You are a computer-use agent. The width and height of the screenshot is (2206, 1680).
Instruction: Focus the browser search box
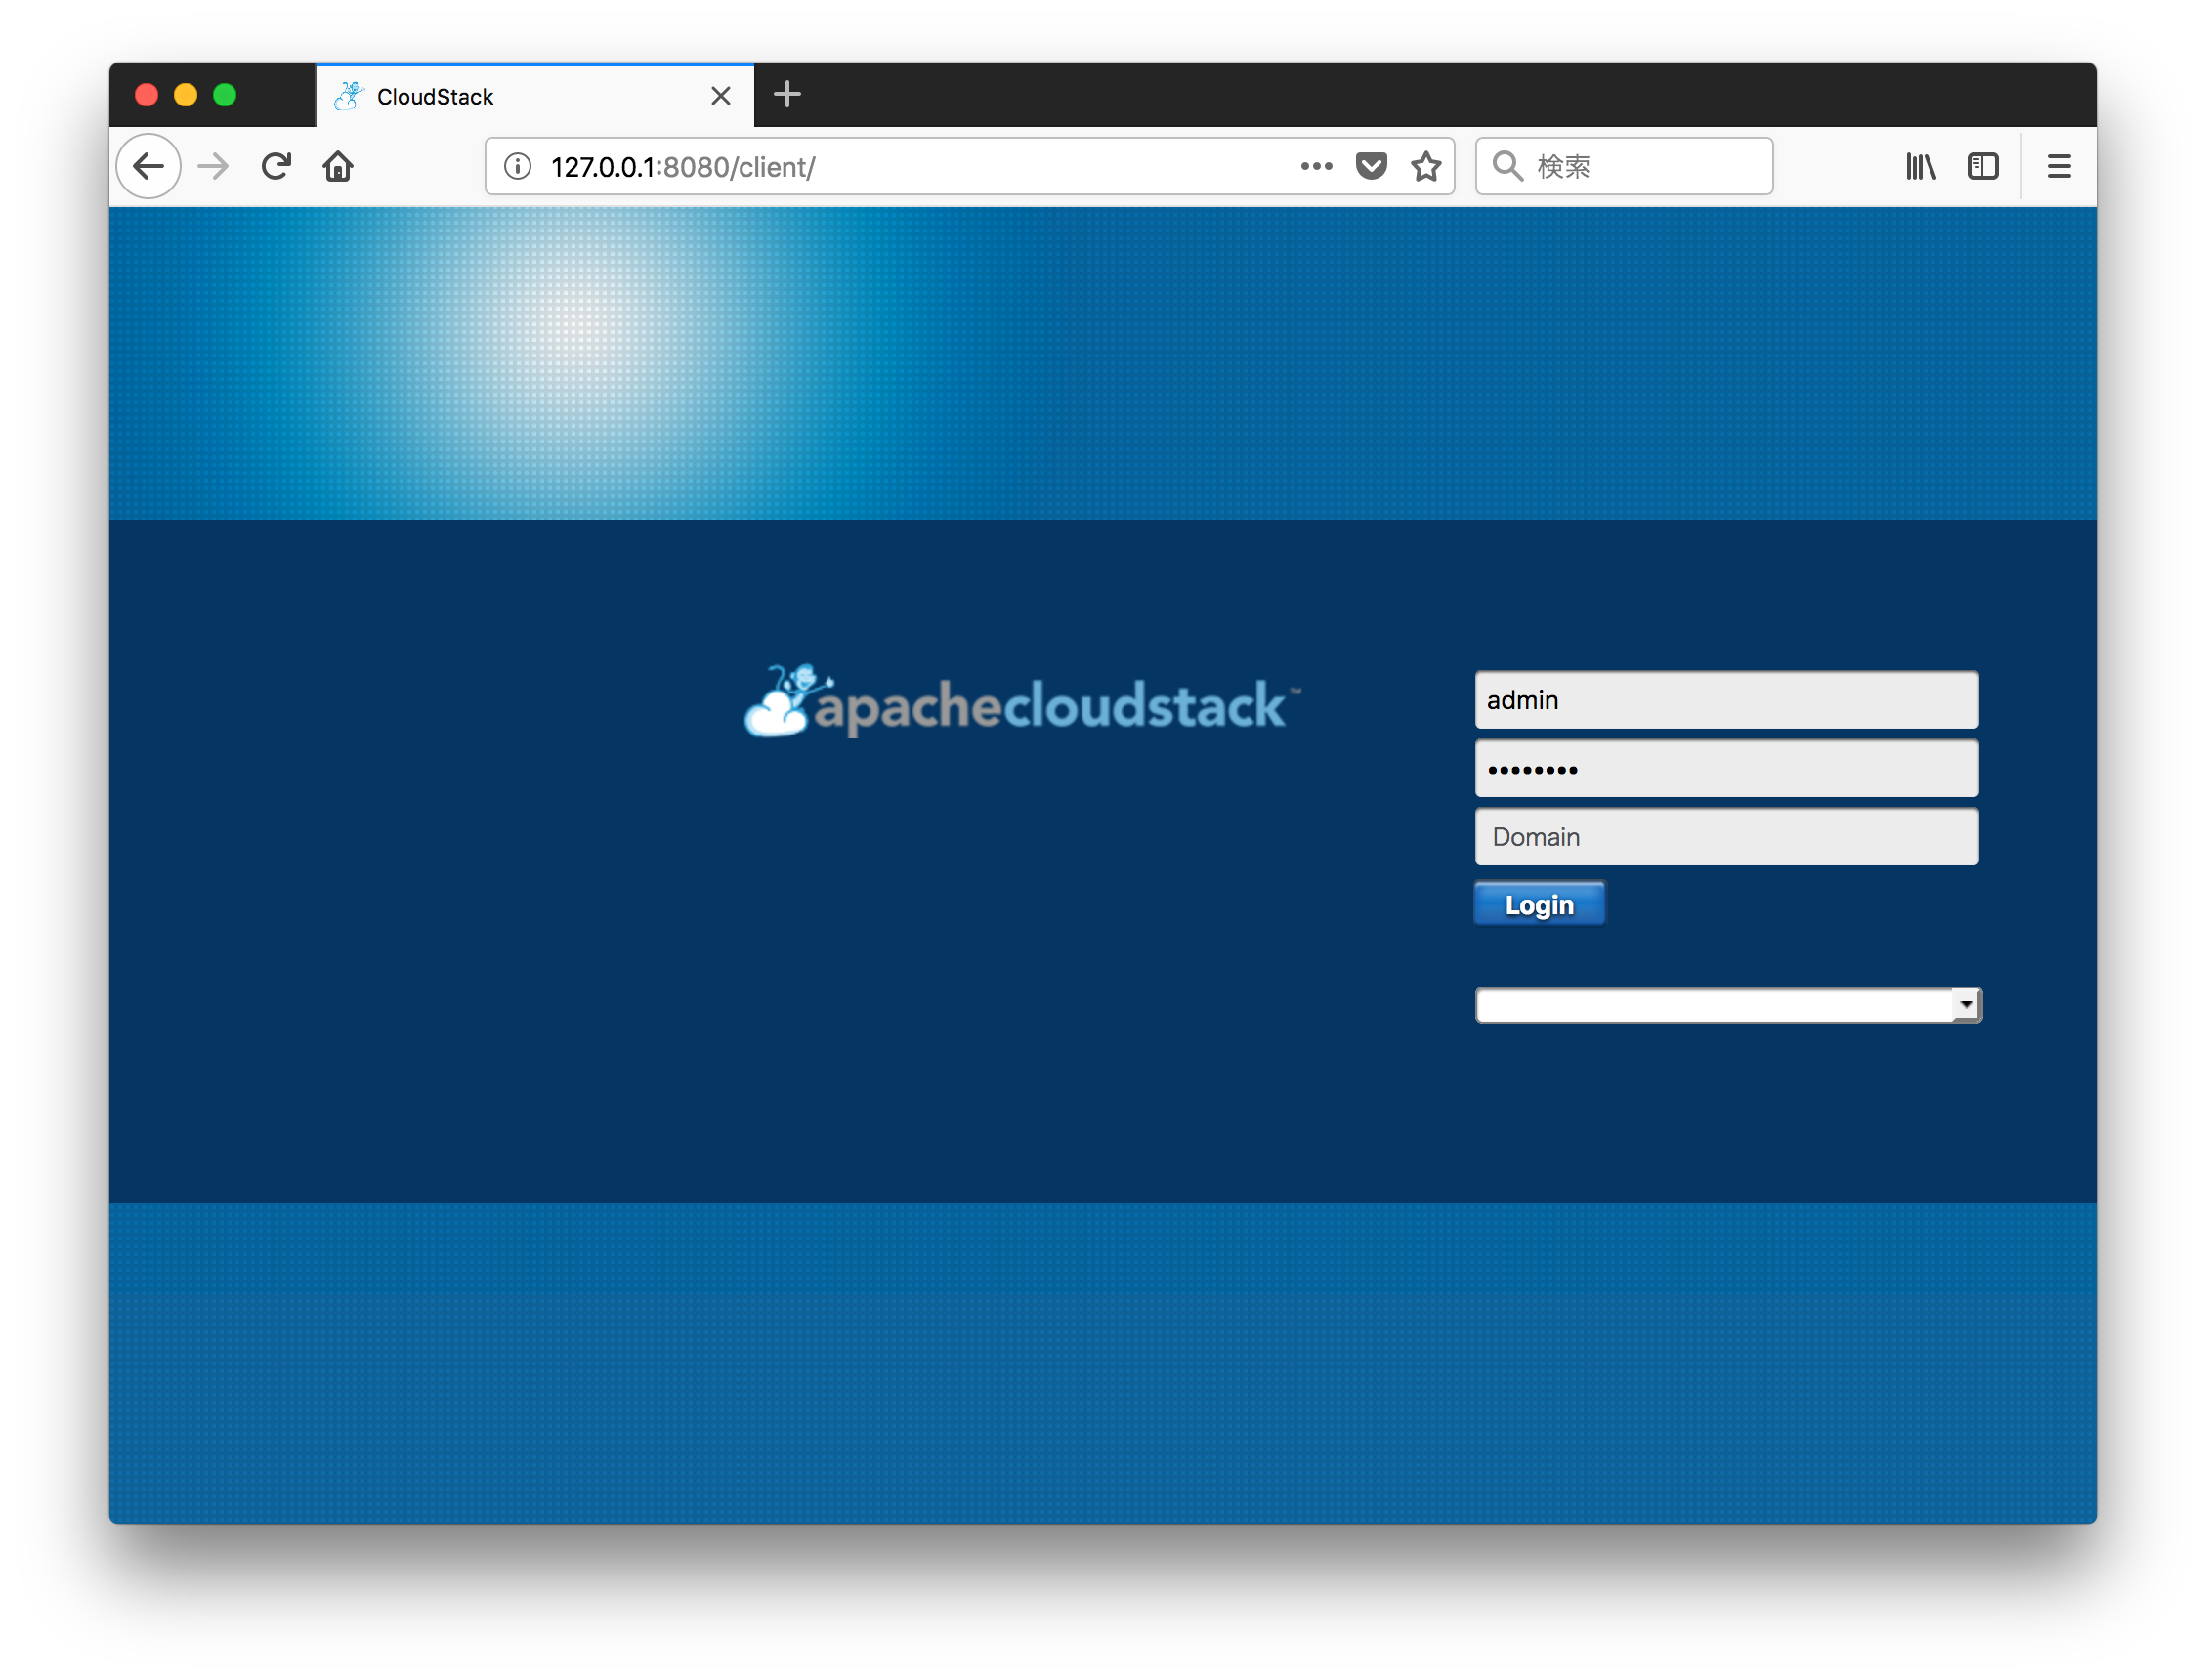click(1624, 166)
